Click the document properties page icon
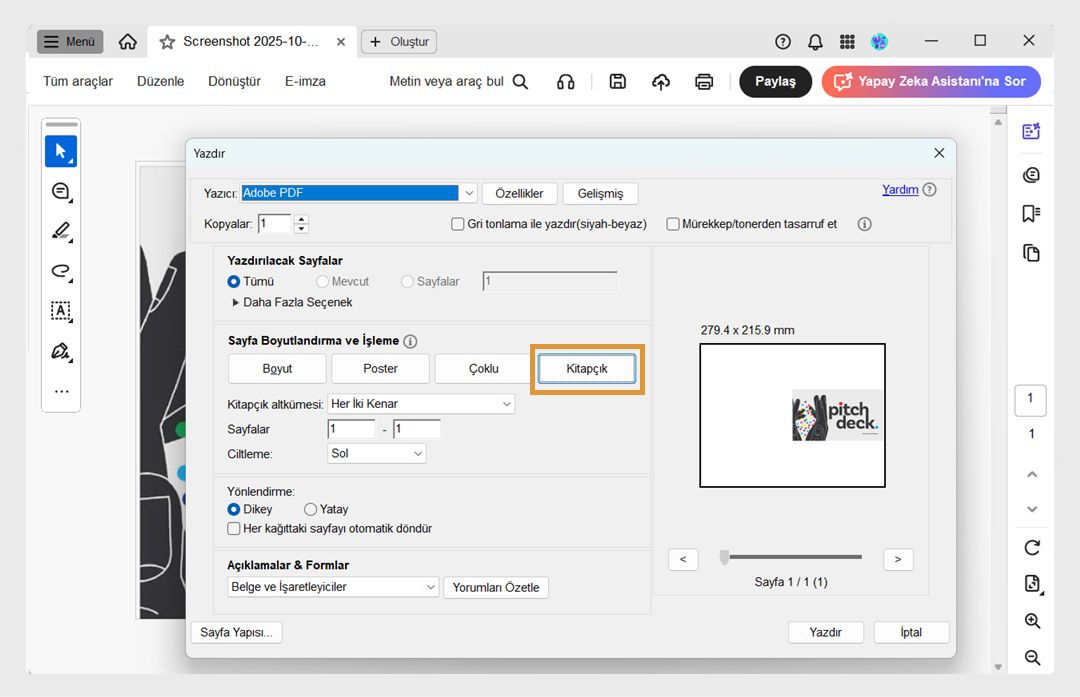The width and height of the screenshot is (1080, 697). (x=1032, y=584)
